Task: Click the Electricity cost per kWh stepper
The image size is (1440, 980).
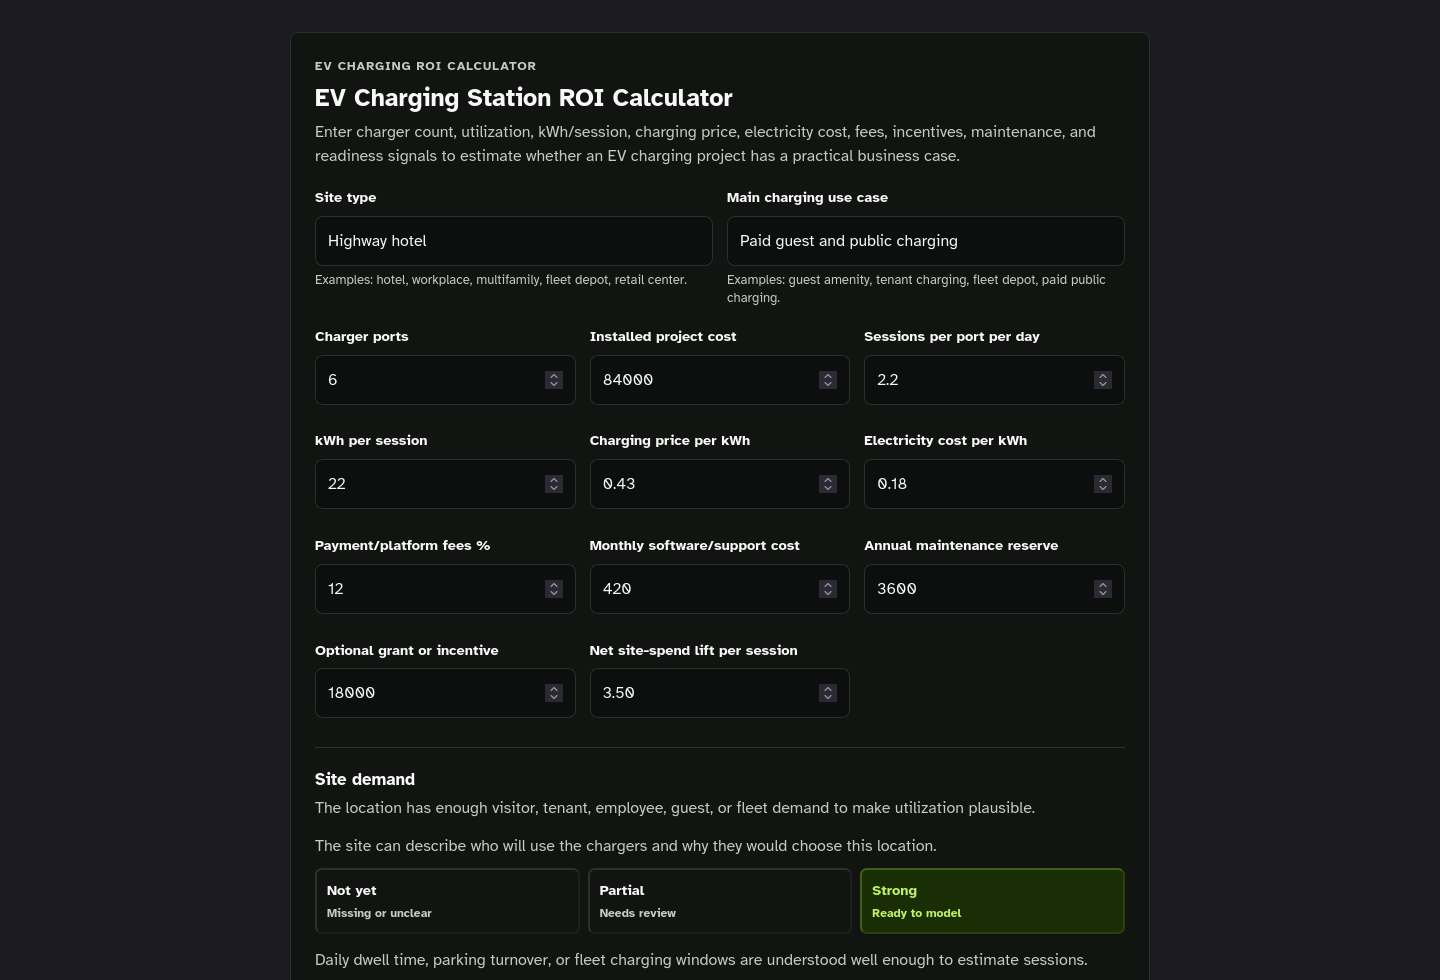Action: [x=1103, y=484]
